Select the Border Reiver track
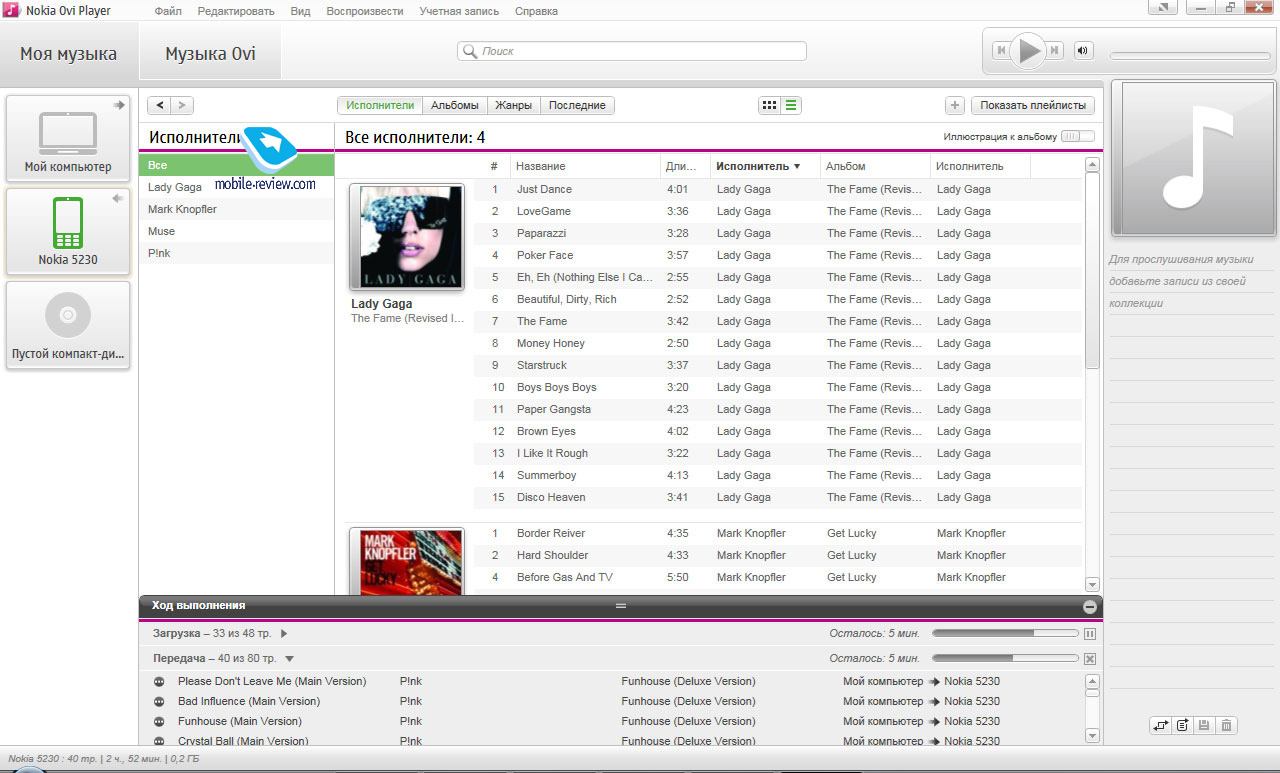This screenshot has width=1280, height=773. pos(780,533)
